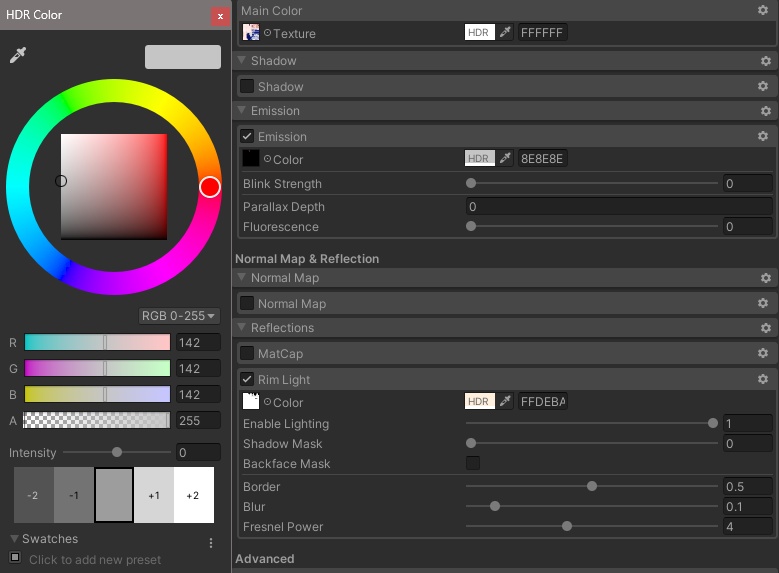Open gear menu on Reflections section header
The width and height of the screenshot is (779, 573).
point(766,328)
